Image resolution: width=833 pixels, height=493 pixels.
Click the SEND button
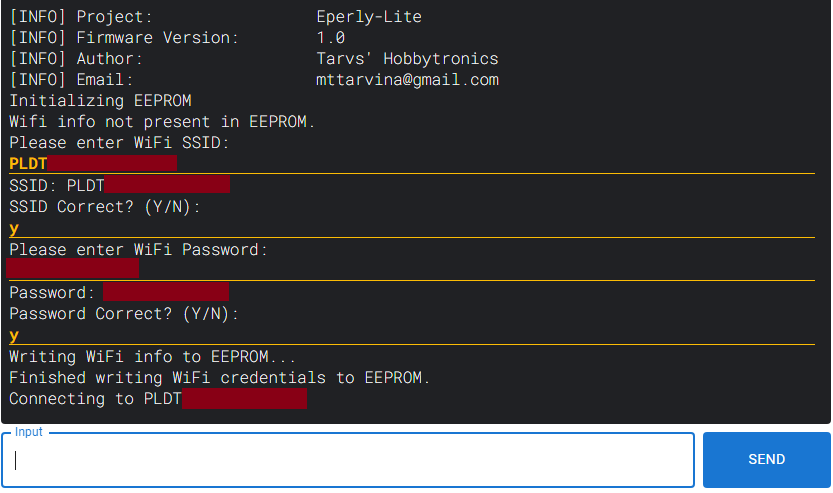point(766,460)
